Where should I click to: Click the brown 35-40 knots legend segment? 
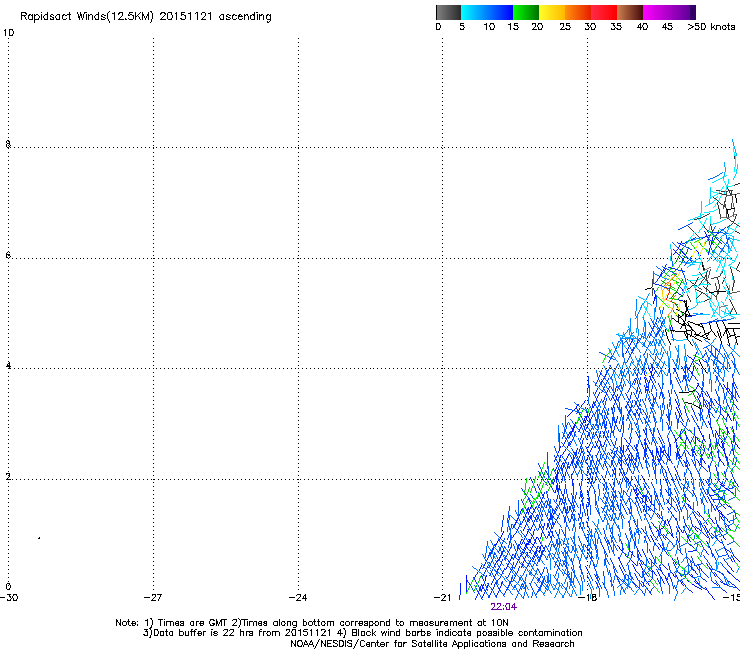(x=630, y=12)
